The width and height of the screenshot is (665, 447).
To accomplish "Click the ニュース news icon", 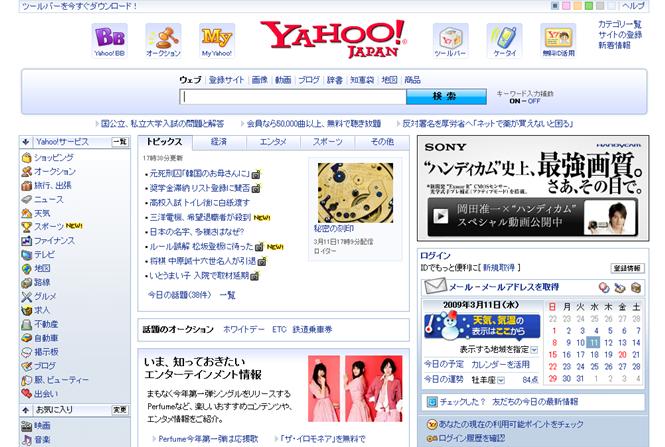I will tap(27, 199).
